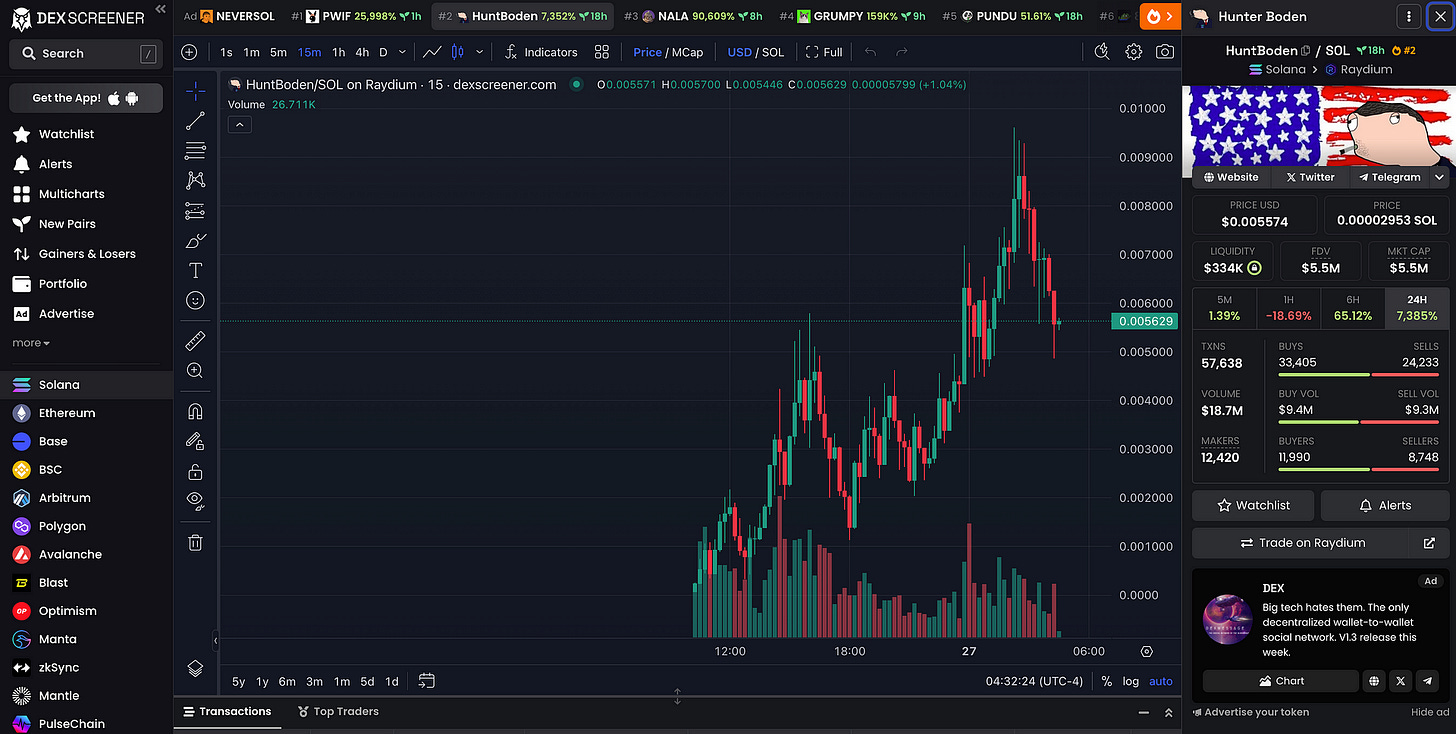This screenshot has height=734, width=1456.
Task: Open the token options three-dot menu
Action: [1408, 17]
